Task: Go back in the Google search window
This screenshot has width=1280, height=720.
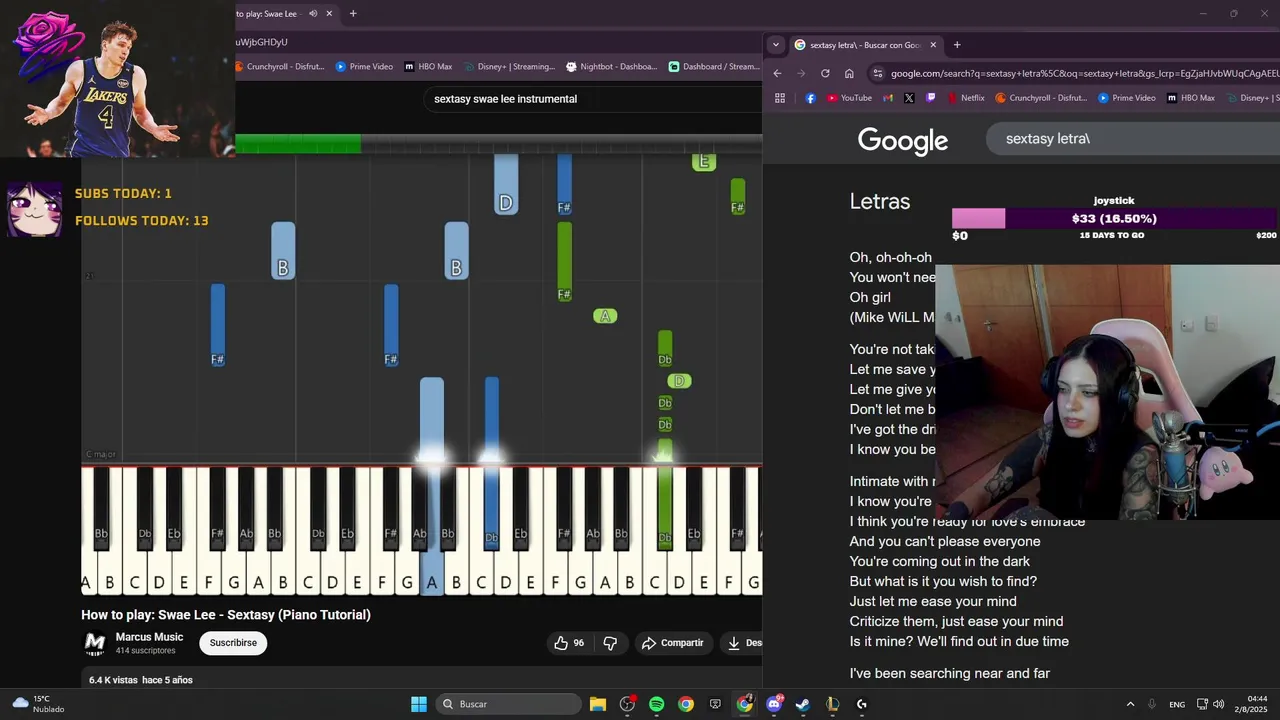Action: point(778,73)
